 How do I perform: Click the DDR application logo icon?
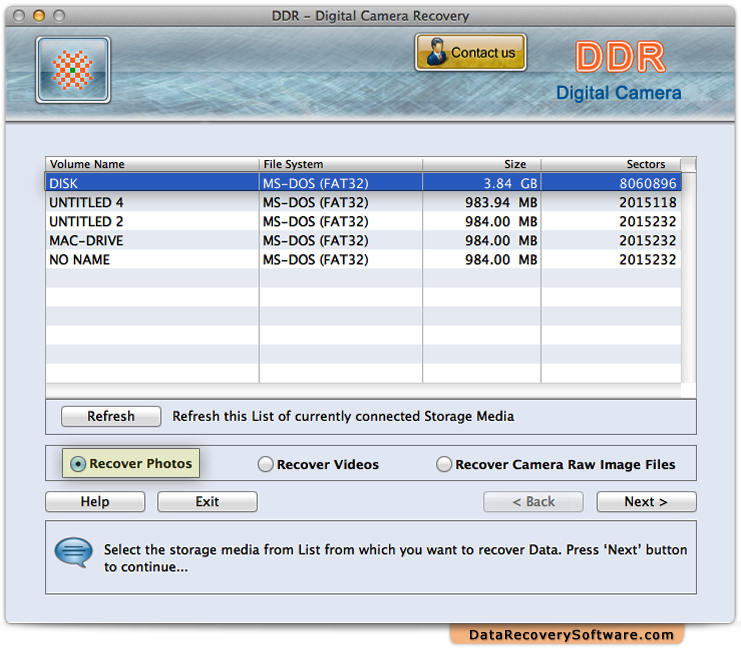(73, 69)
